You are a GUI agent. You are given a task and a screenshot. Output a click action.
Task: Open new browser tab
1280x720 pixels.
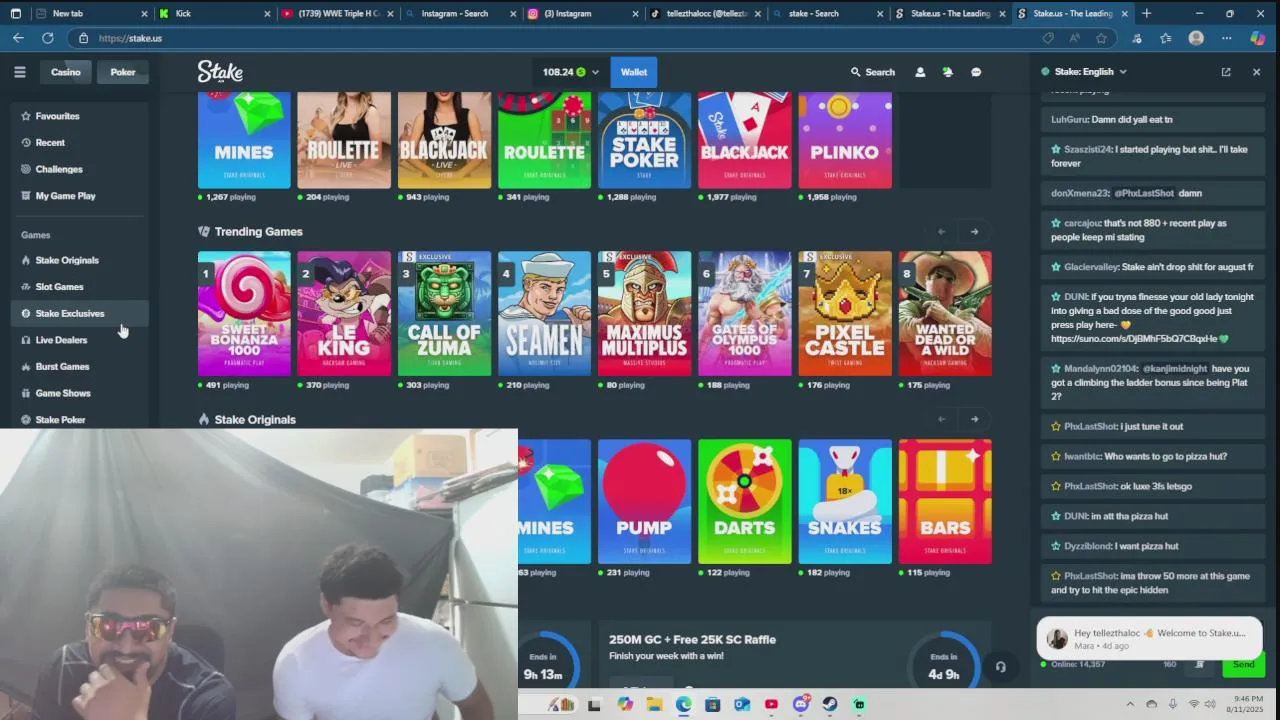pos(1146,14)
